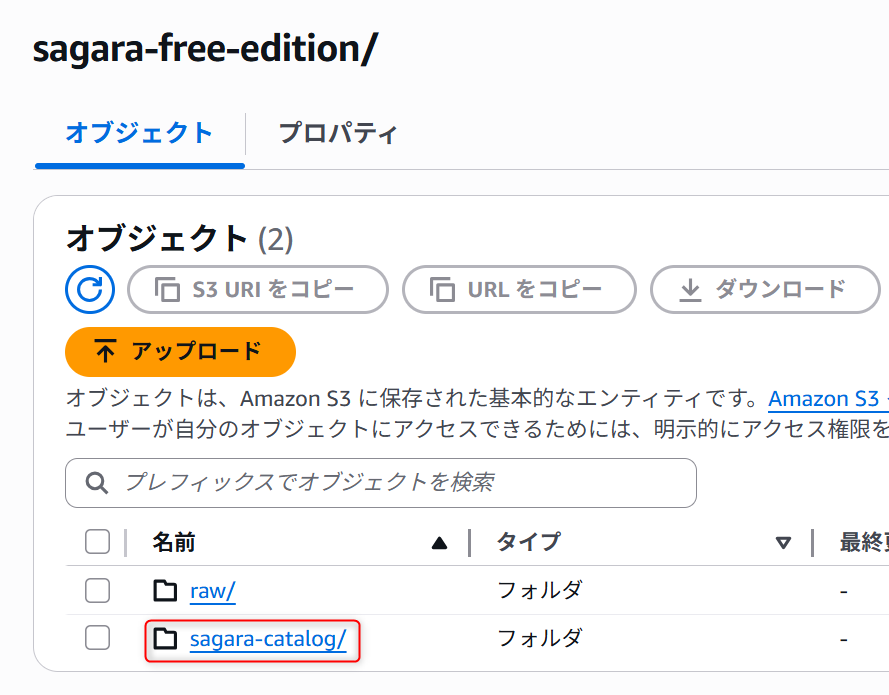889x695 pixels.
Task: Focus the プレフィックスでオブジェクトを検索 field
Action: [381, 483]
